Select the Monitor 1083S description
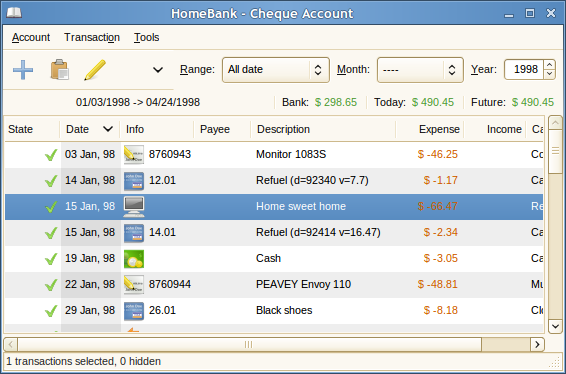 pos(291,155)
